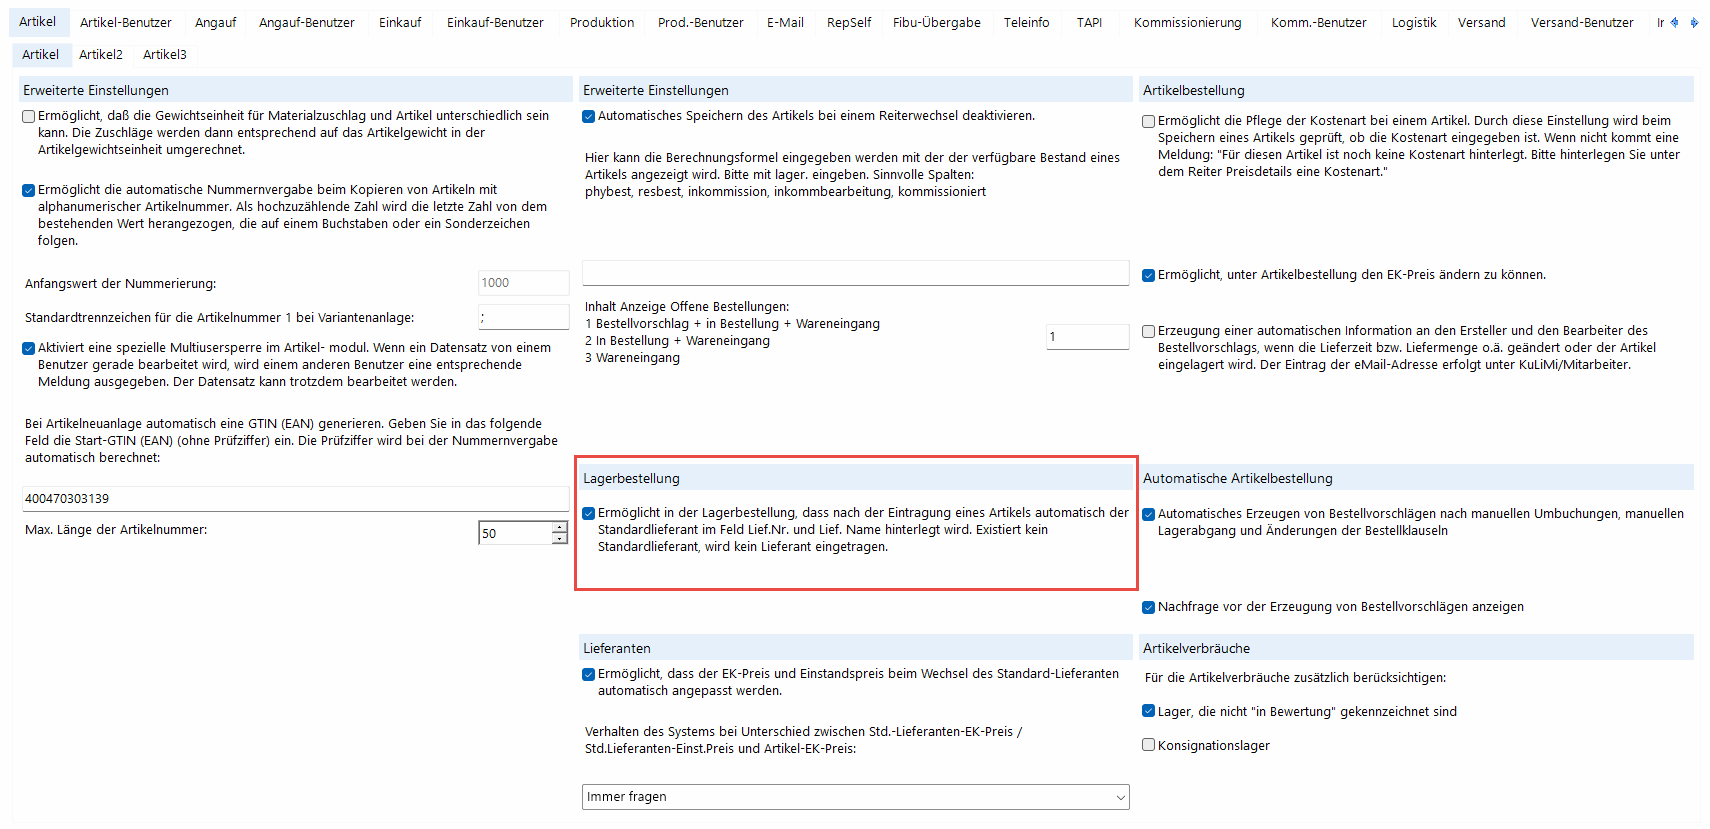Enable different weight unit for Materialzuschlag checkbox
The width and height of the screenshot is (1710, 829).
tap(29, 116)
